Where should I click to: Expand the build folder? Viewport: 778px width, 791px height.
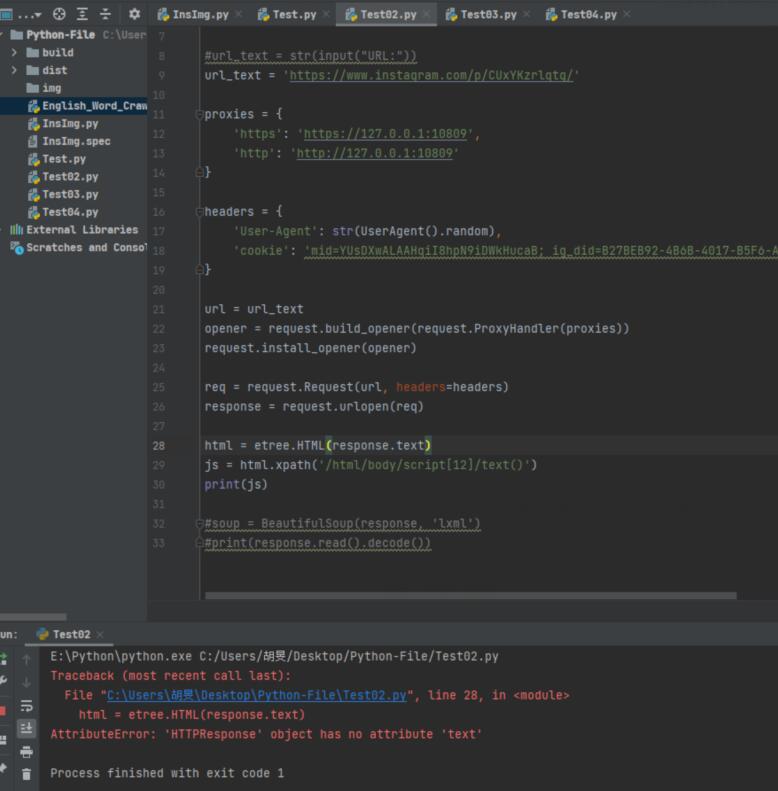pos(14,52)
